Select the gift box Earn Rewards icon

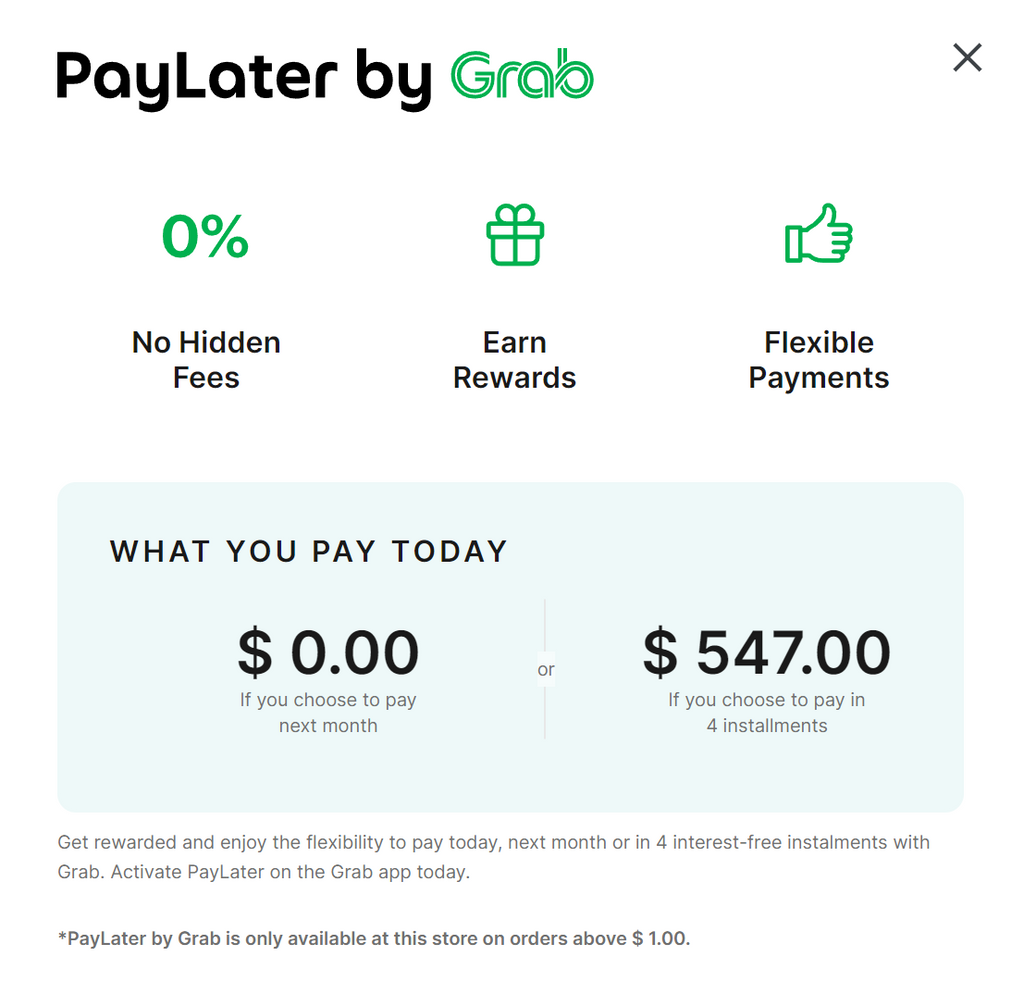(514, 235)
